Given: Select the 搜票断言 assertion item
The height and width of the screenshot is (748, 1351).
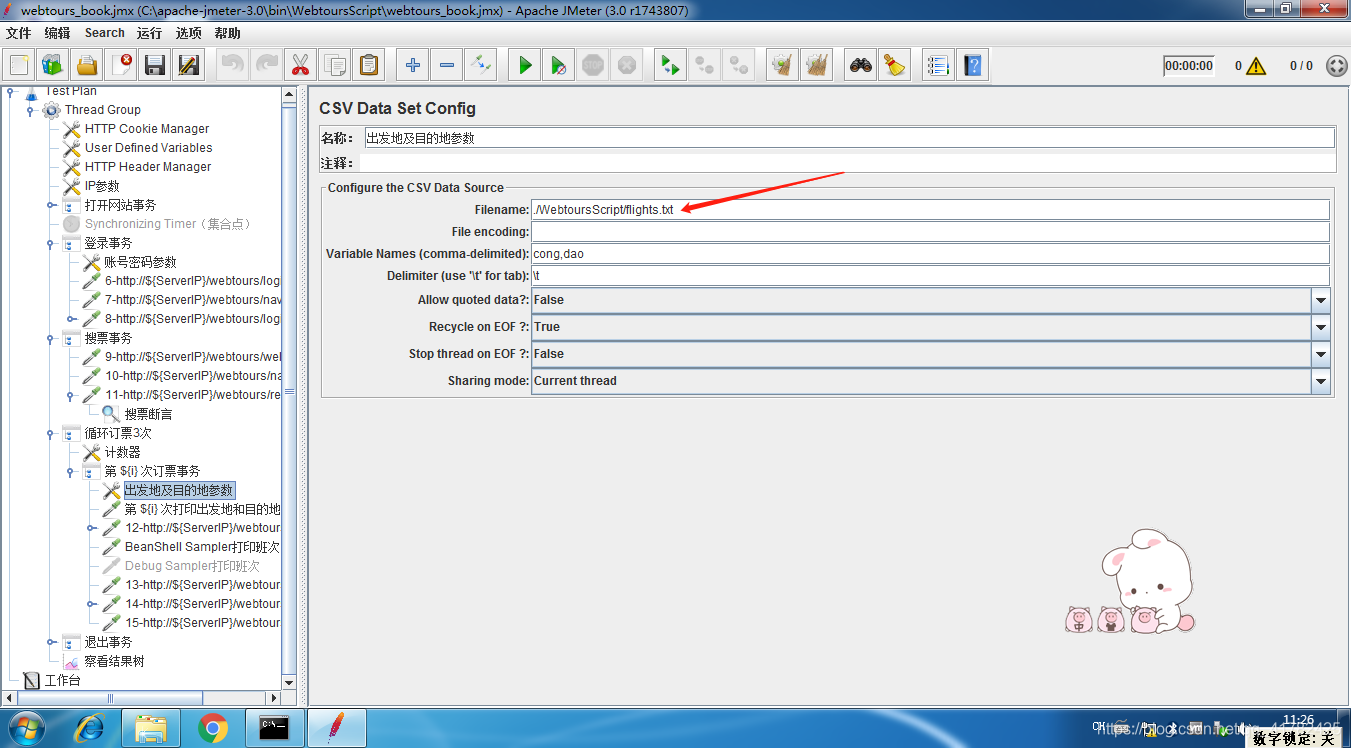Looking at the screenshot, I should point(148,414).
